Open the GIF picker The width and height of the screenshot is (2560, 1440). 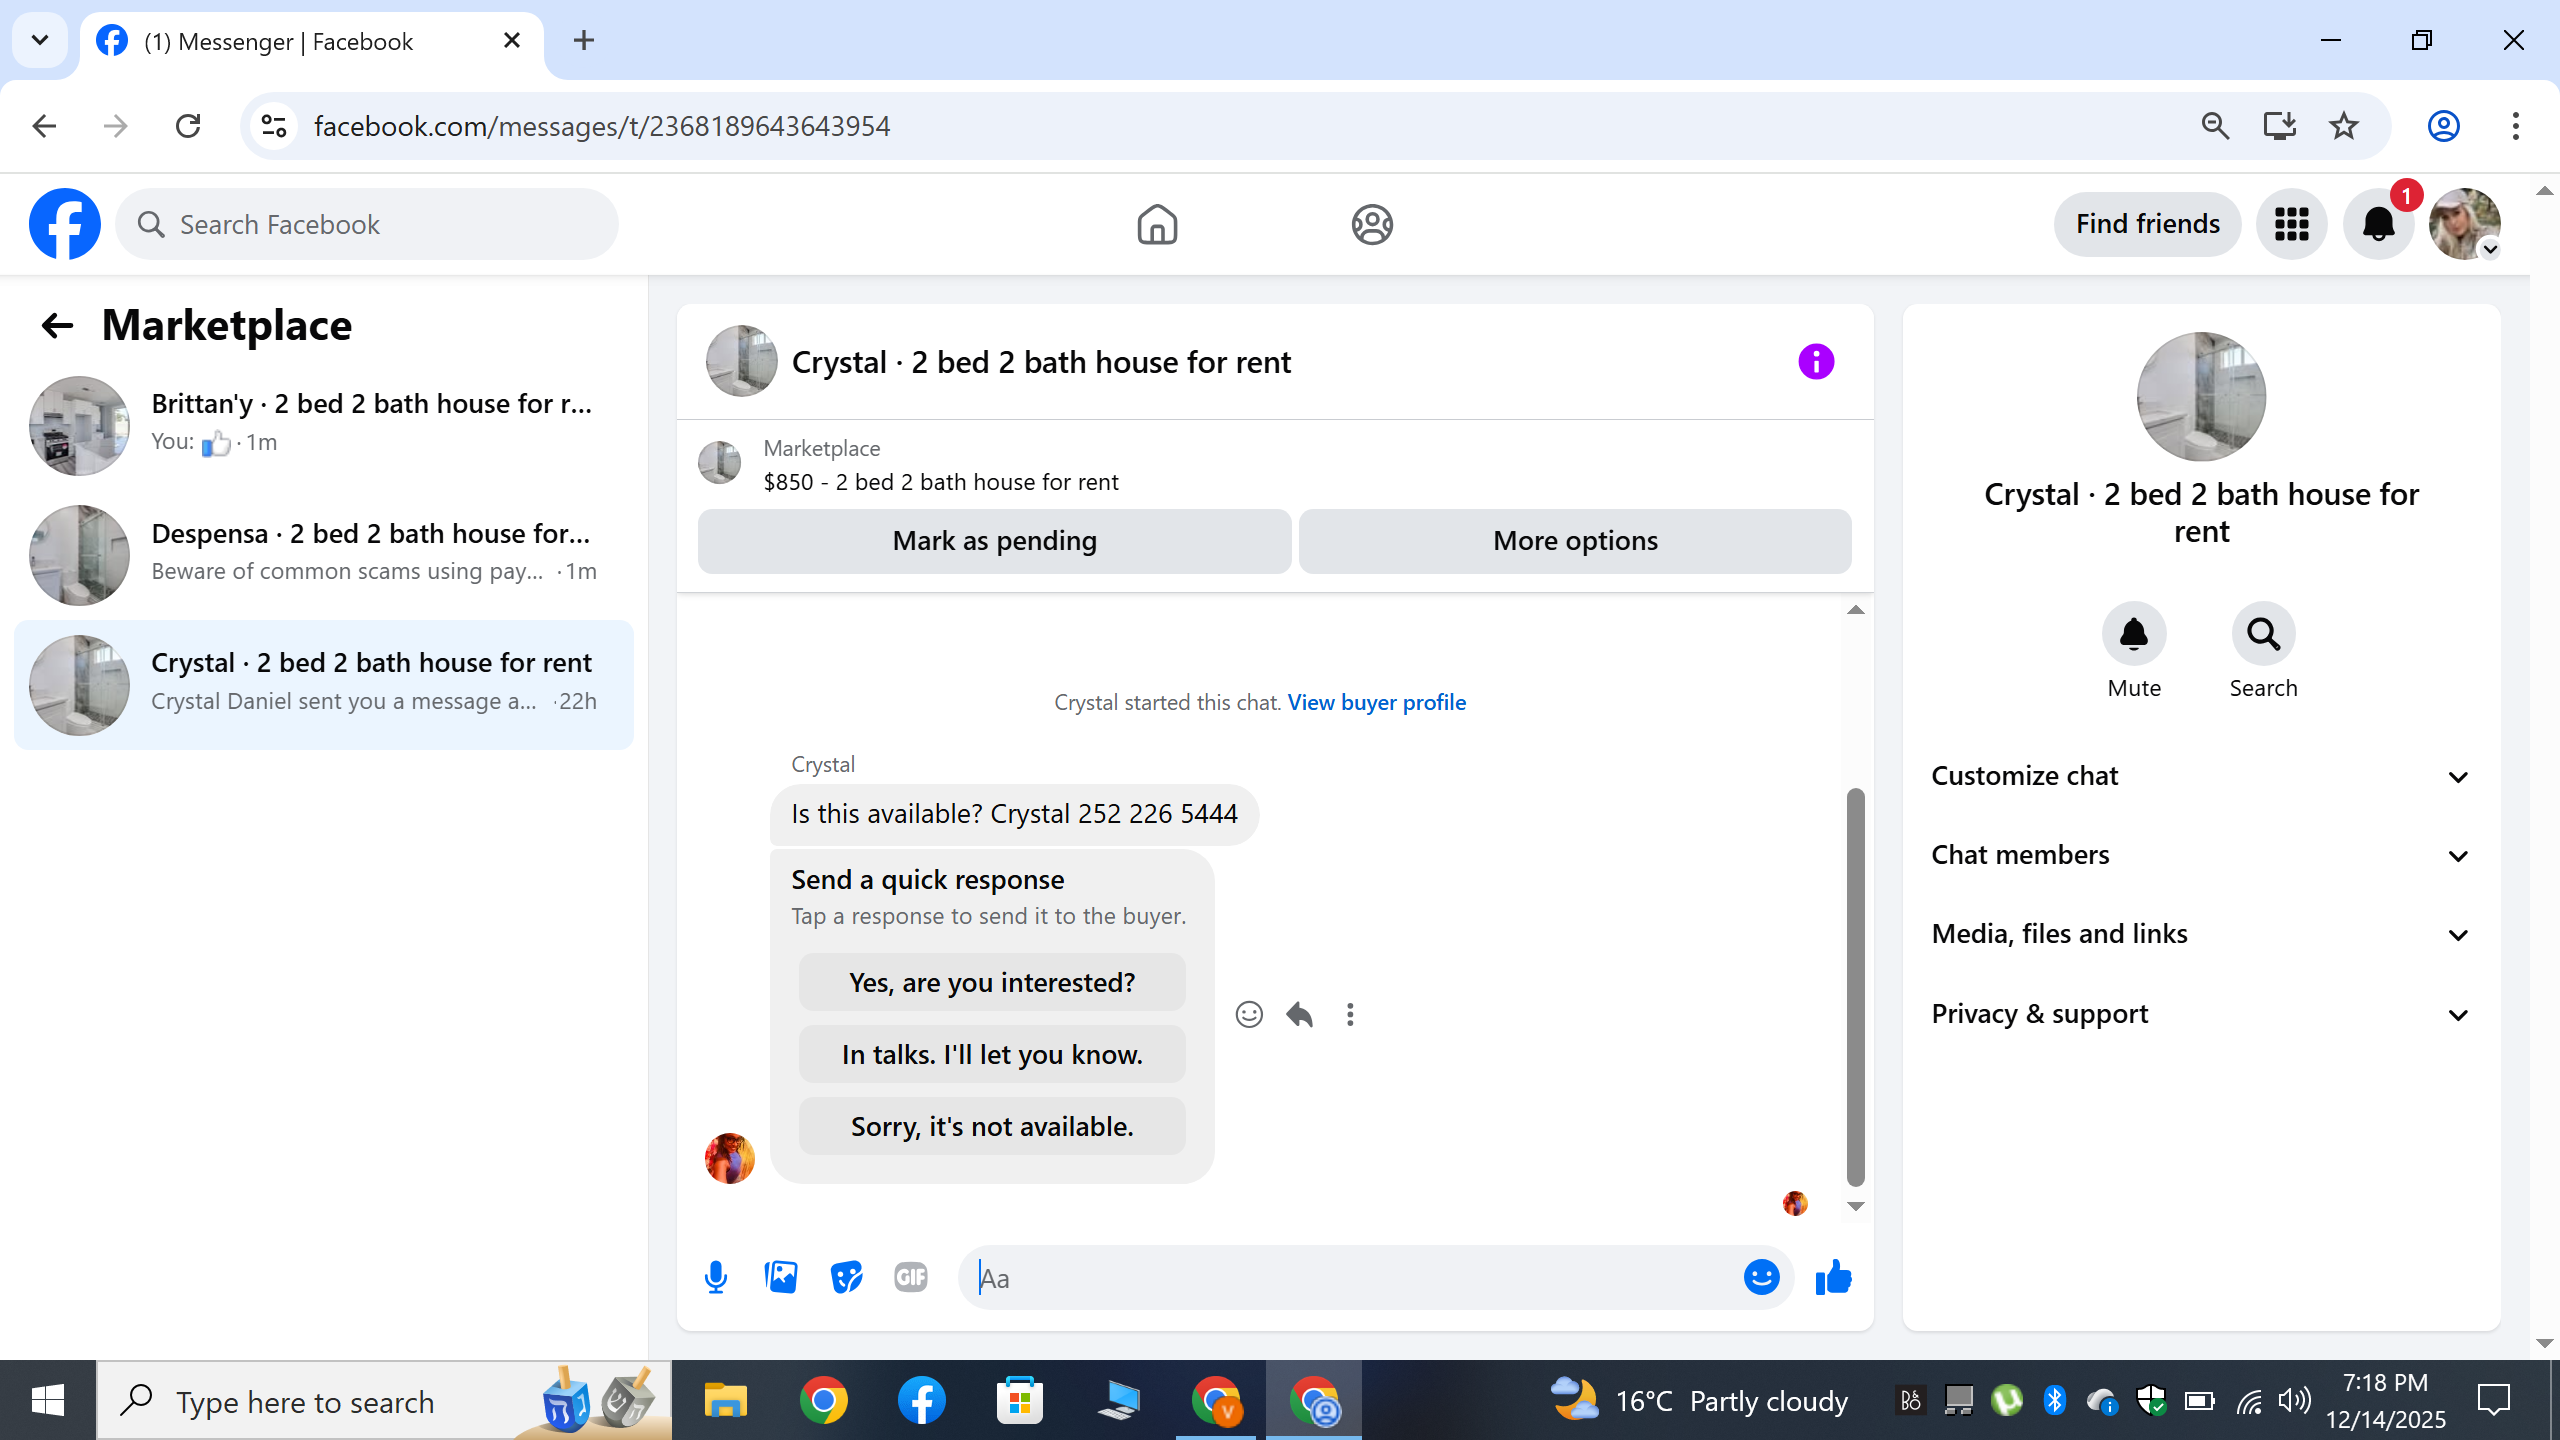pyautogui.click(x=910, y=1277)
